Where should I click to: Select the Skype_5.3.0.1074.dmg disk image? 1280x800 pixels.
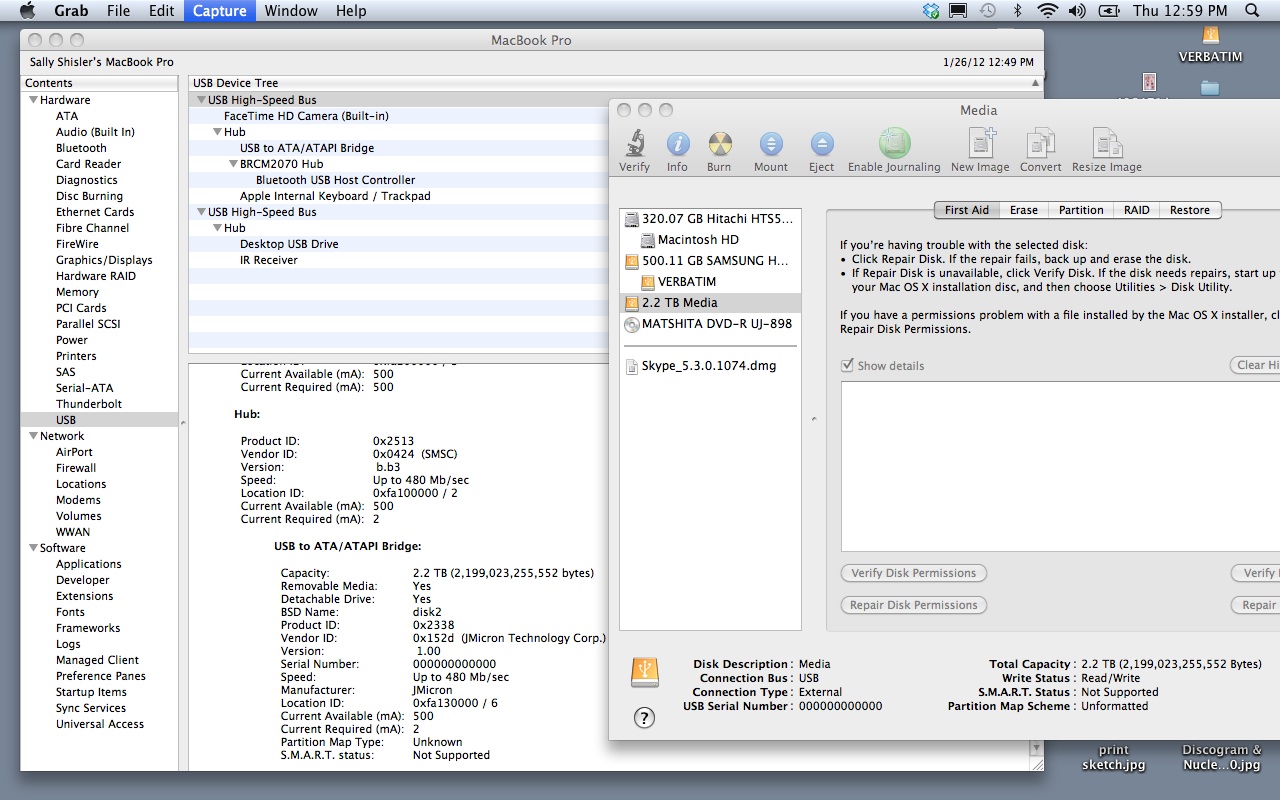click(710, 366)
